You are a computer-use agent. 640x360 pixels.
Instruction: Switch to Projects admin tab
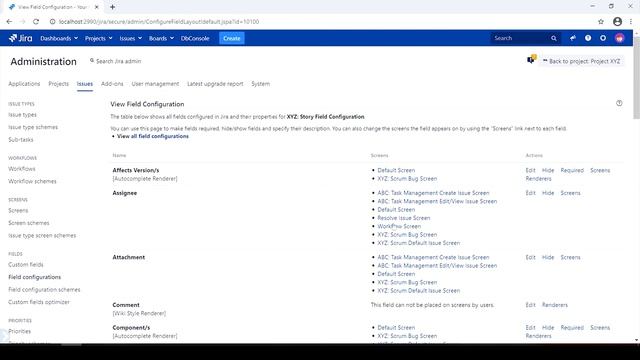[x=58, y=84]
